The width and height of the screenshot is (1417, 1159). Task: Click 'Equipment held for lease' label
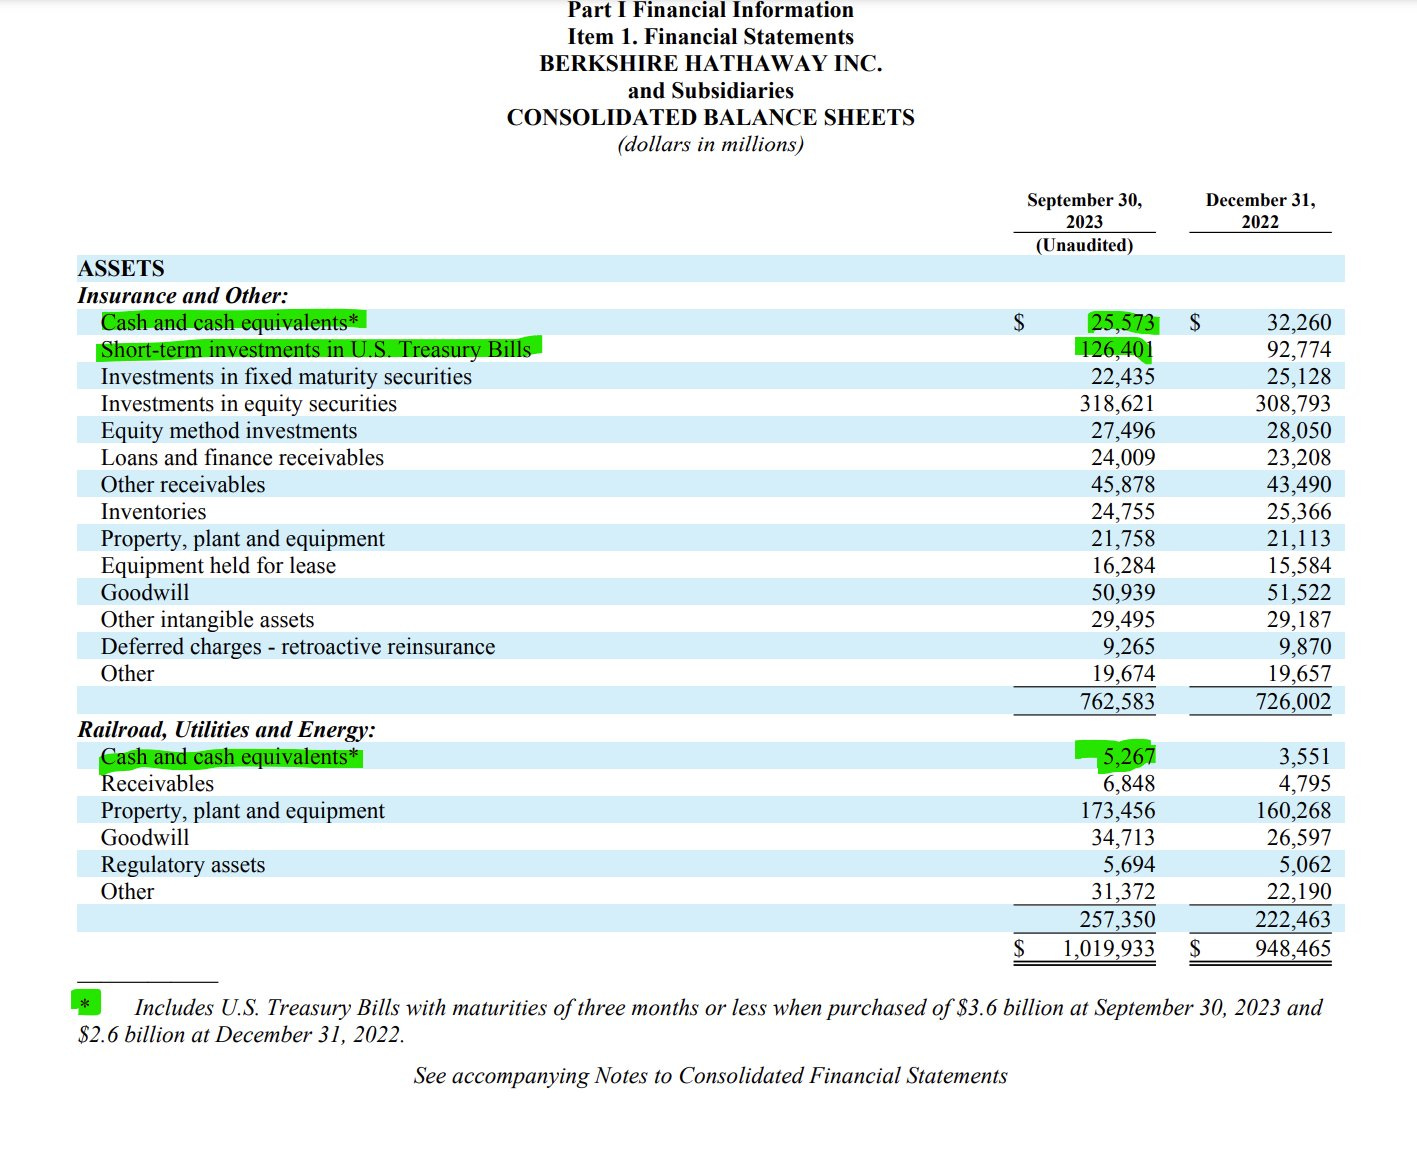[x=218, y=565]
